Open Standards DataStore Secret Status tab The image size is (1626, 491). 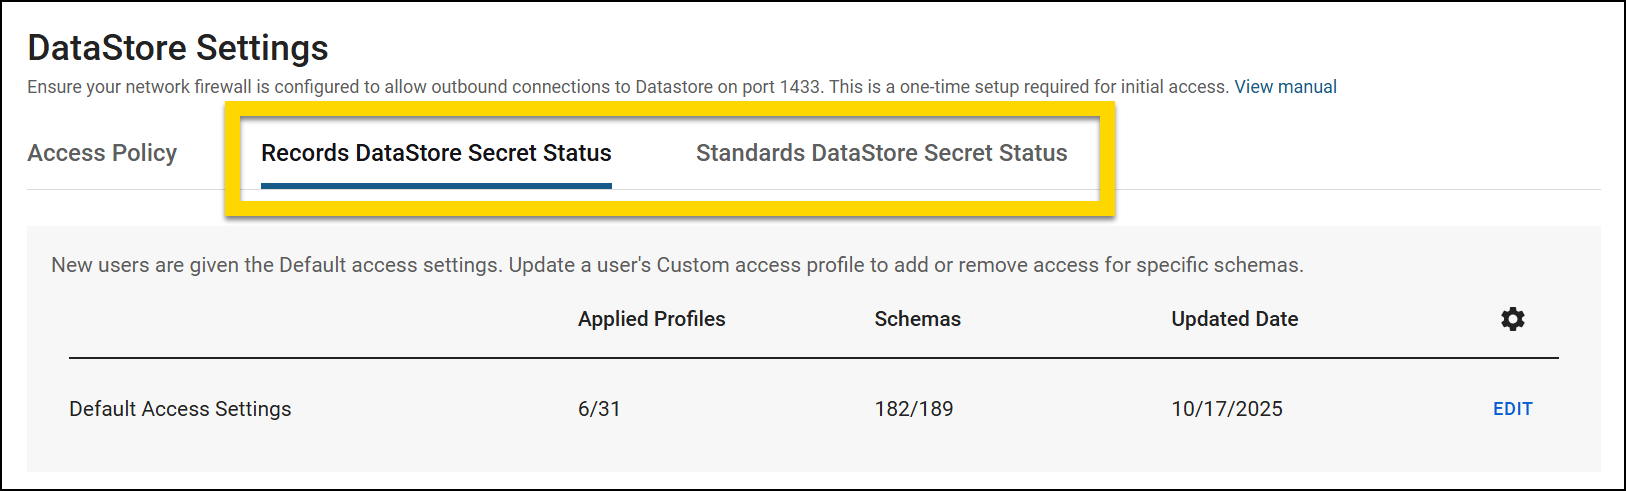click(881, 153)
